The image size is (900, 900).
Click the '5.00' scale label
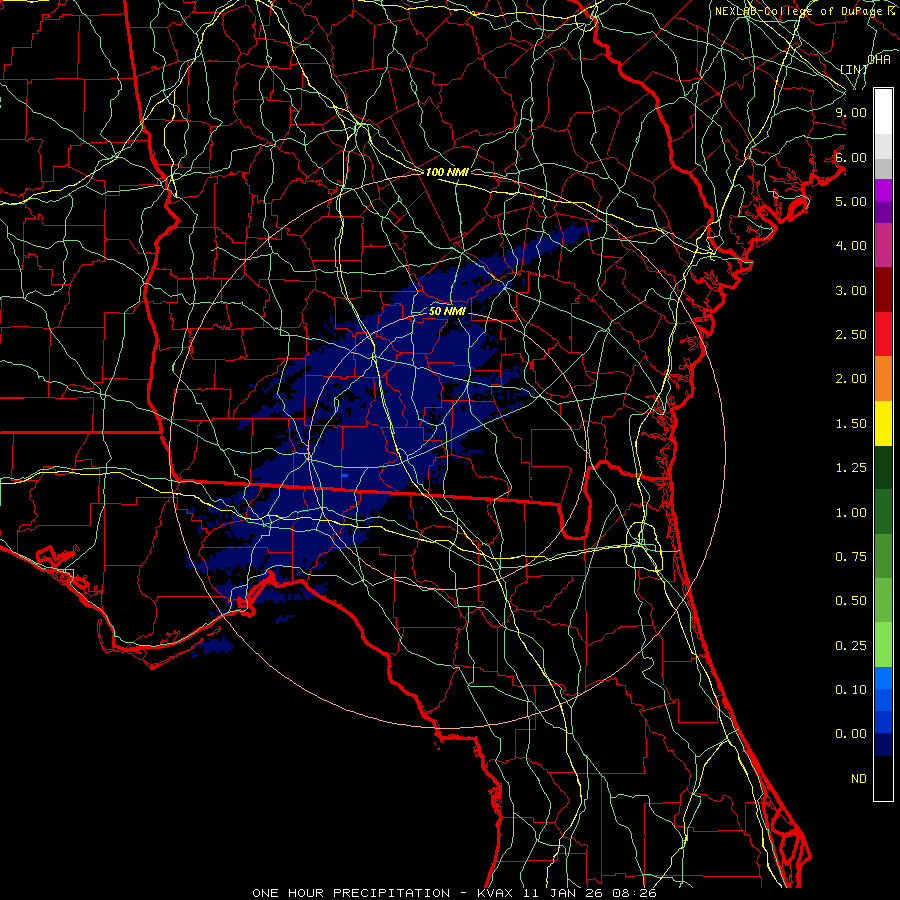pos(851,201)
